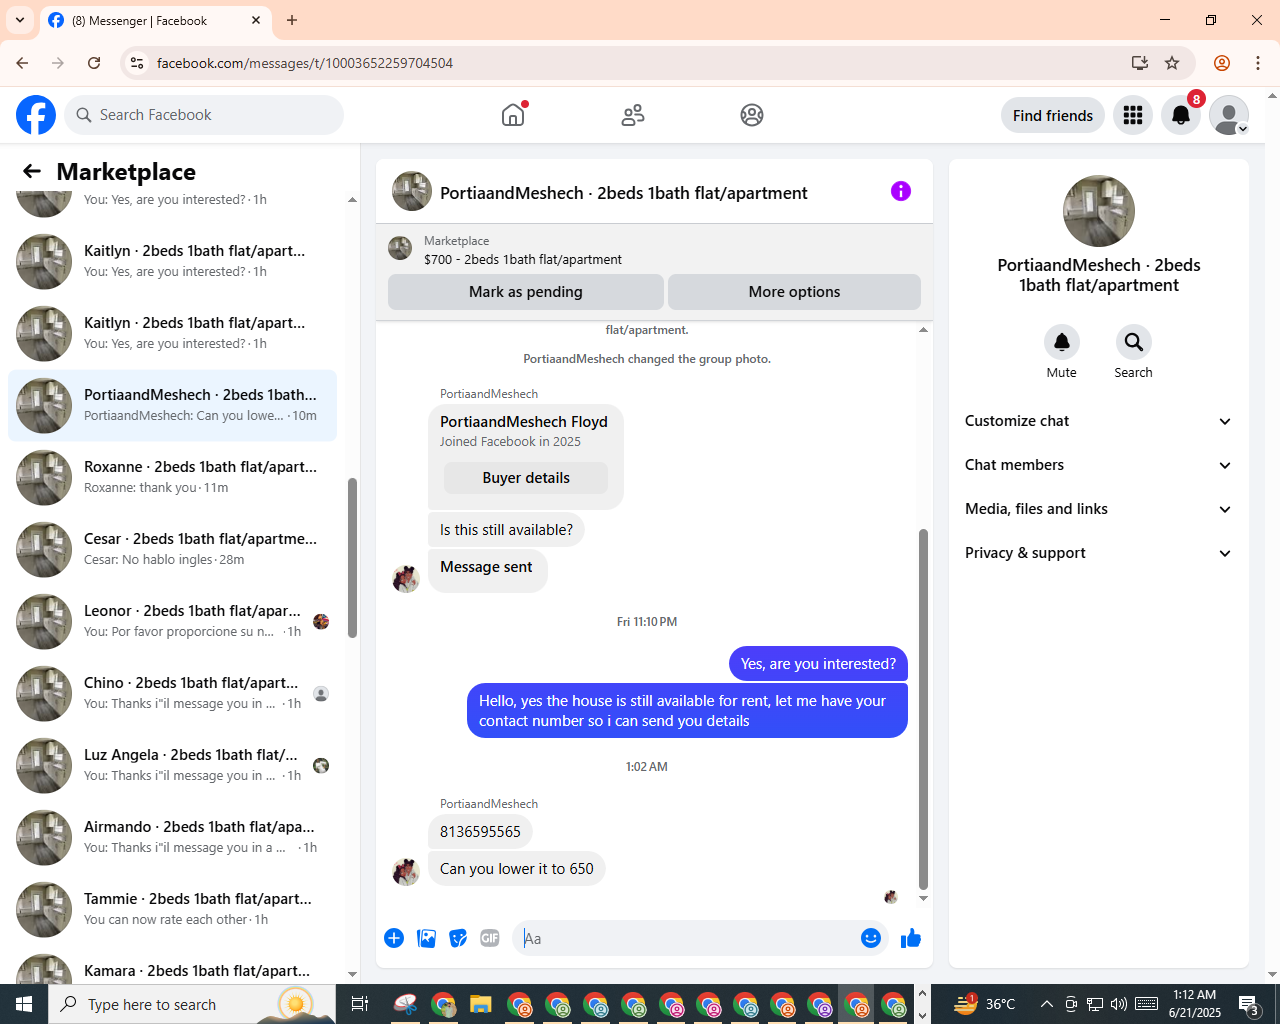The width and height of the screenshot is (1280, 1024).
Task: Click the Search Facebook field
Action: (204, 115)
